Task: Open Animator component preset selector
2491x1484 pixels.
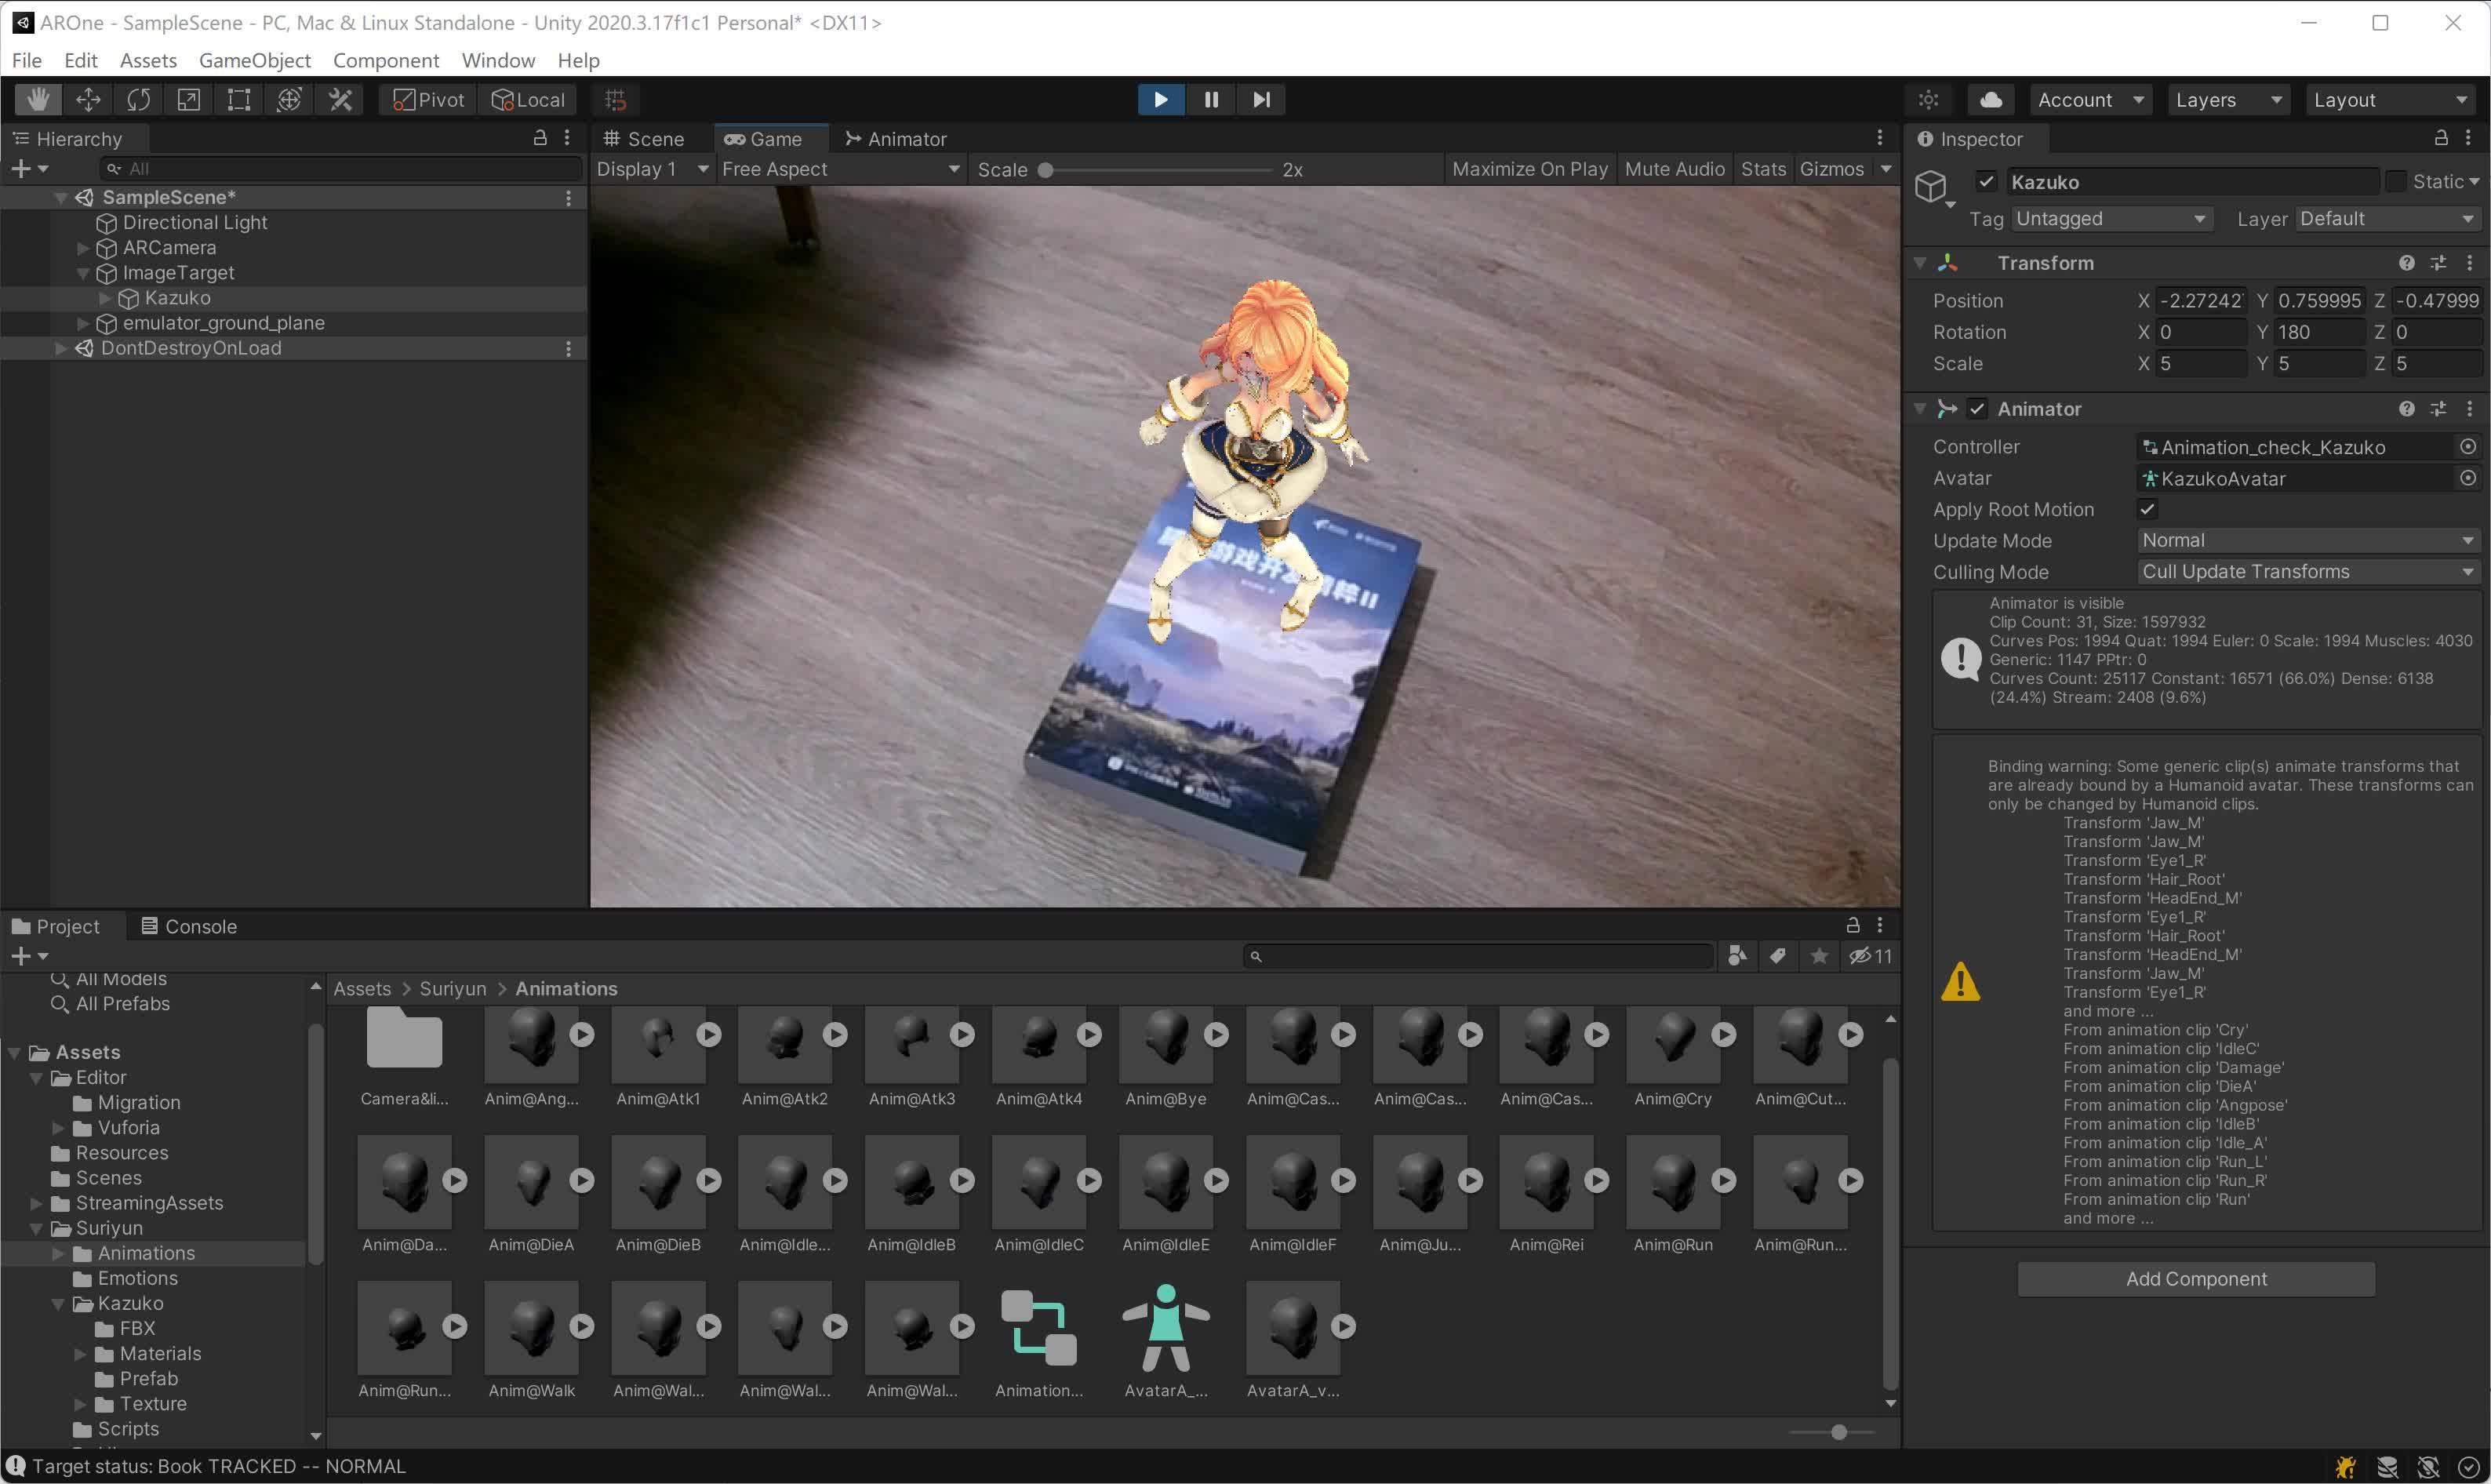Action: click(2438, 409)
